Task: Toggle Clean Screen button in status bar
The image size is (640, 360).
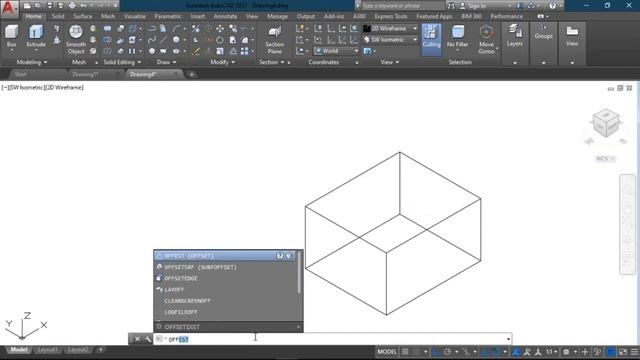Action: pos(623,351)
